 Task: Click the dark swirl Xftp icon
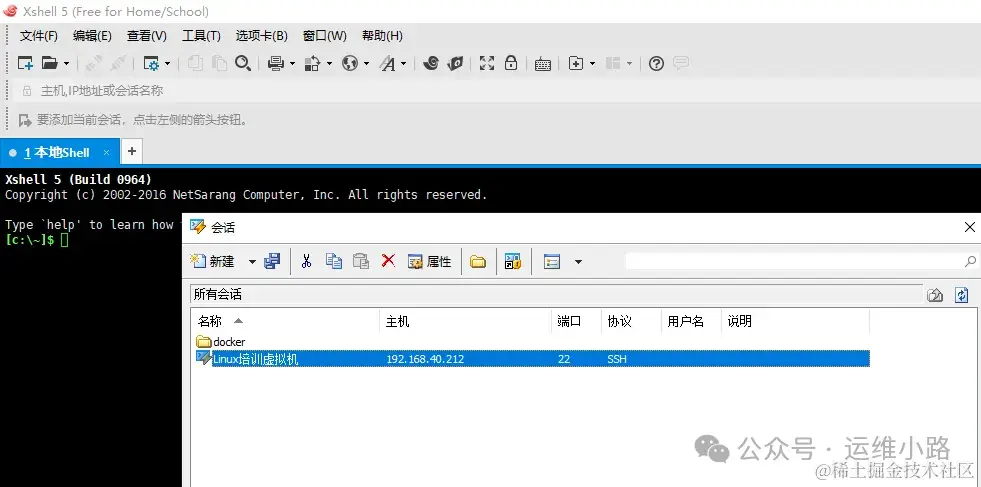click(430, 63)
